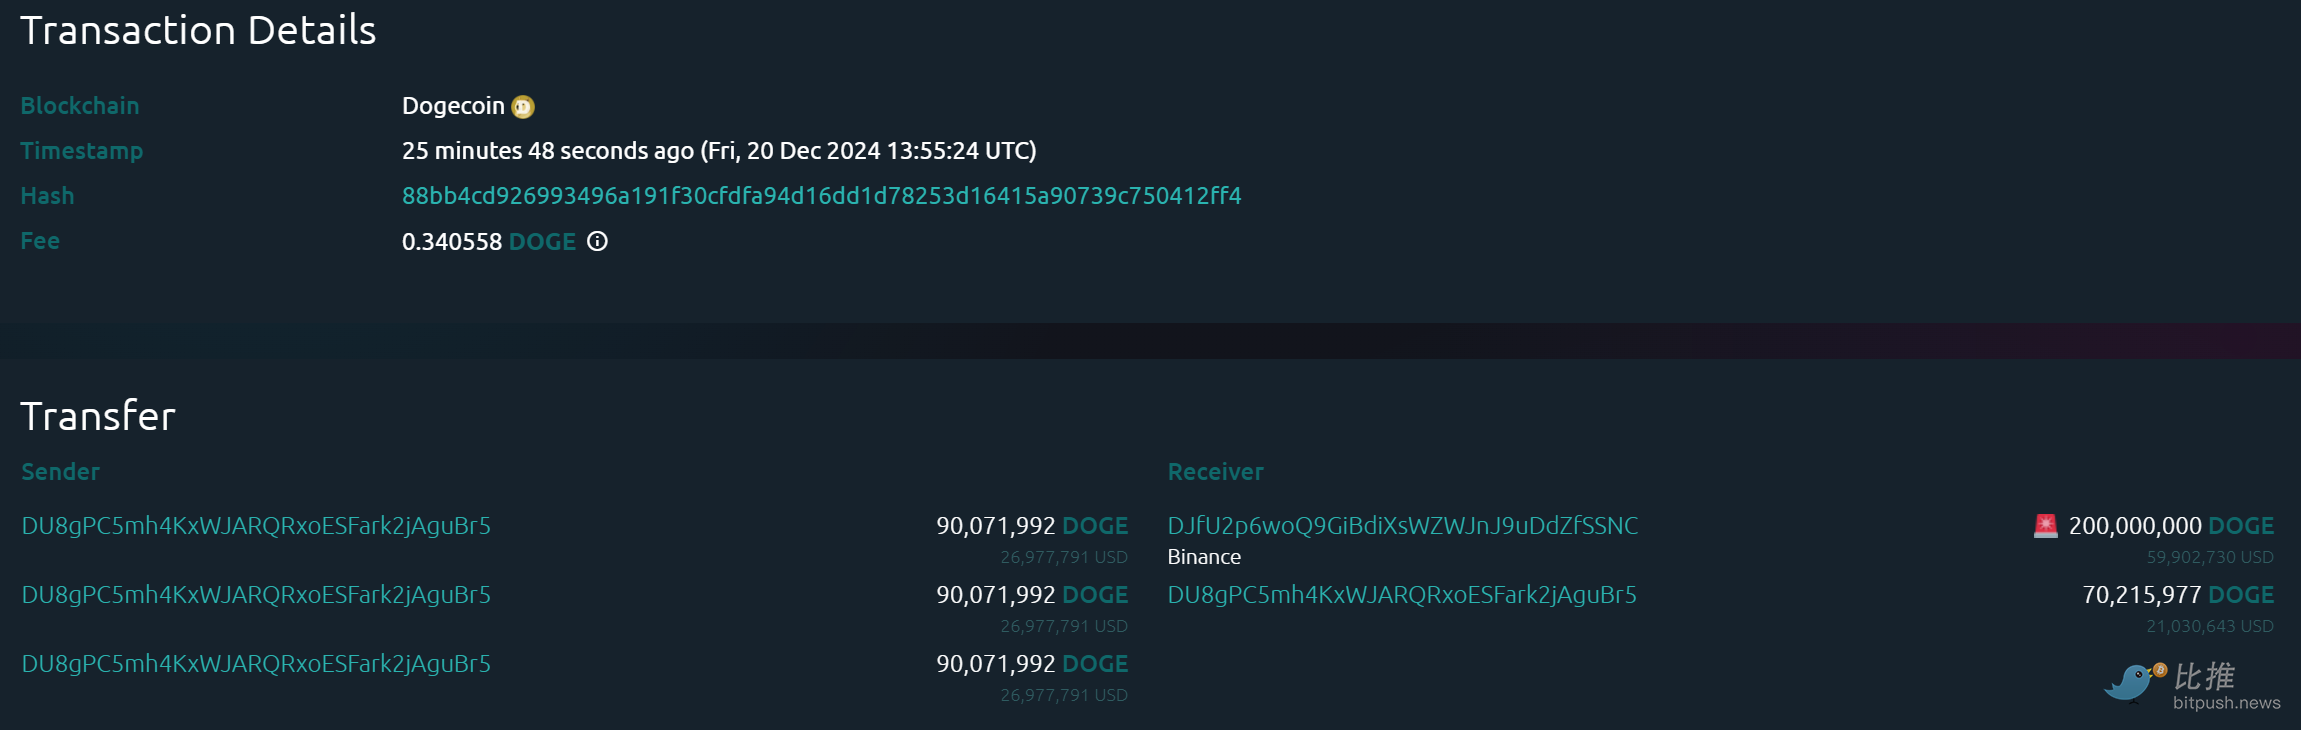Click the Transaction Details heading
2301x730 pixels.
(198, 31)
